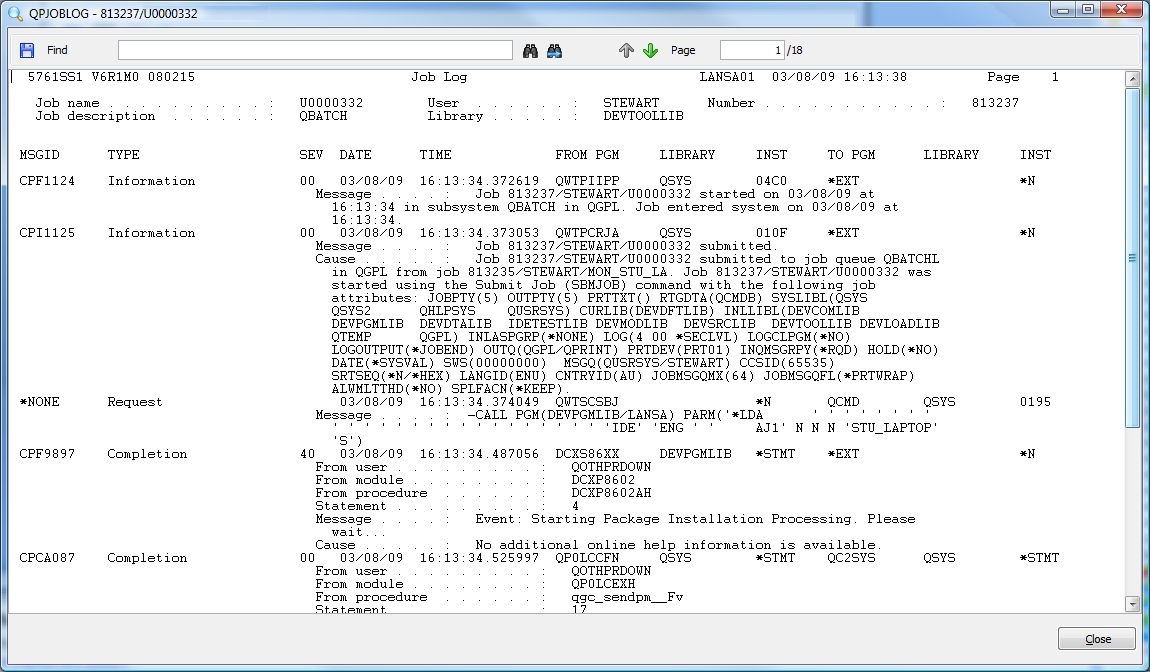1150x672 pixels.
Task: Click user value STEWART in header
Action: 631,103
